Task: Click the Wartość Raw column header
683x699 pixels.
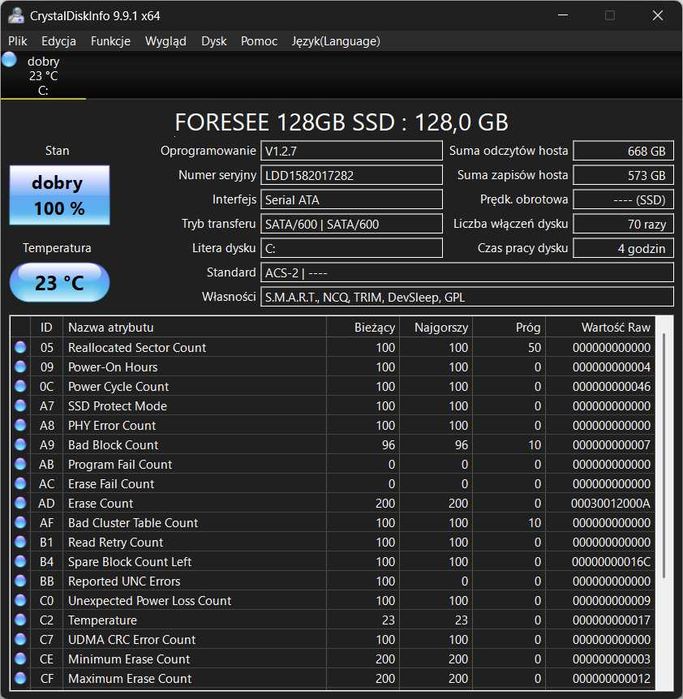Action: [x=601, y=328]
